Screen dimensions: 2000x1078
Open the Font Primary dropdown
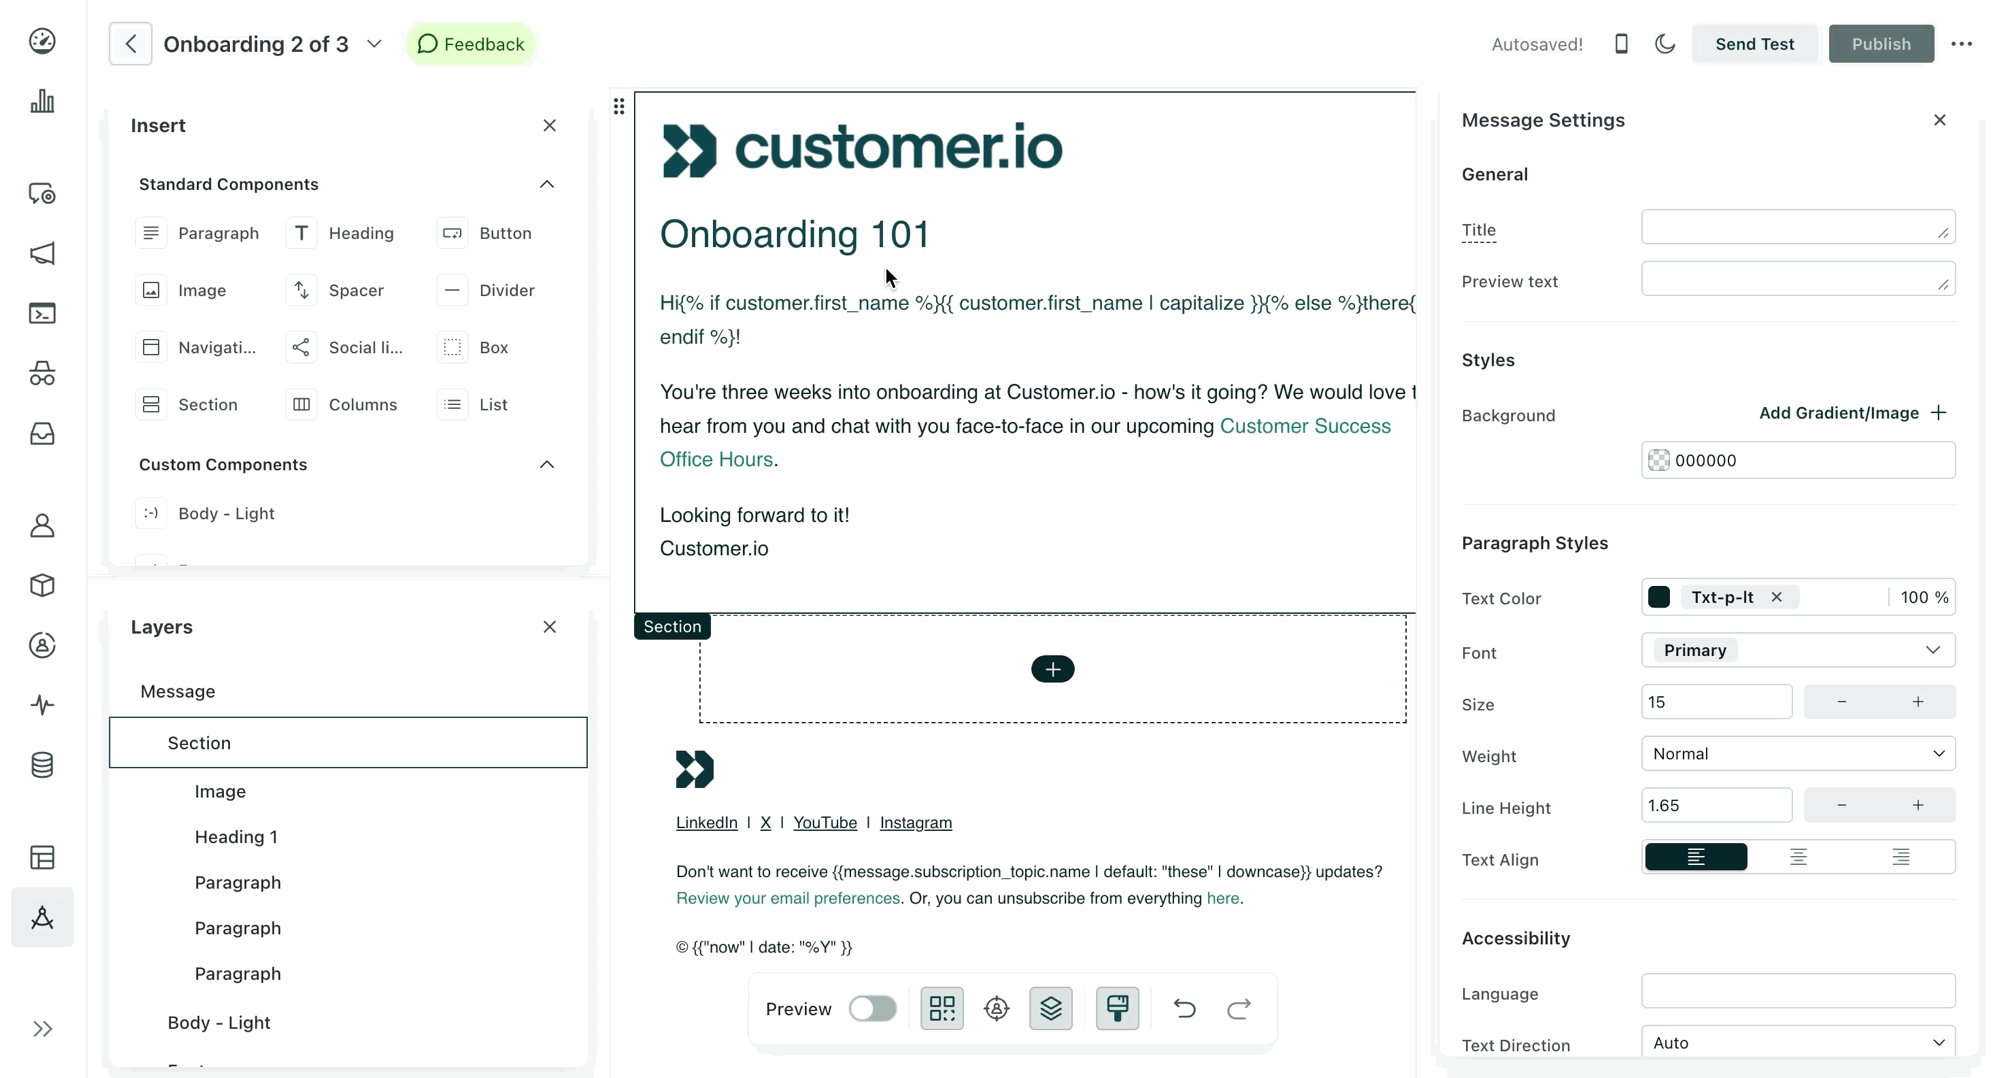point(1798,651)
